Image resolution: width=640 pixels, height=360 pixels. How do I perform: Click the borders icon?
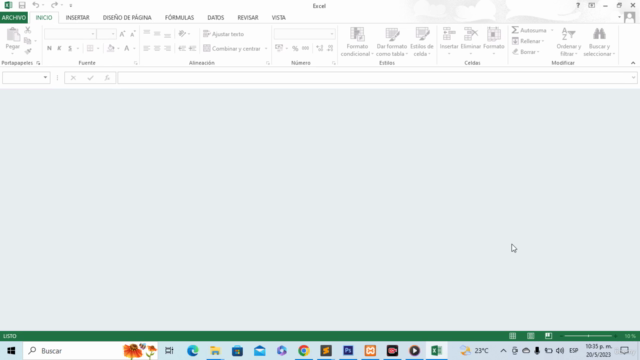coord(90,48)
